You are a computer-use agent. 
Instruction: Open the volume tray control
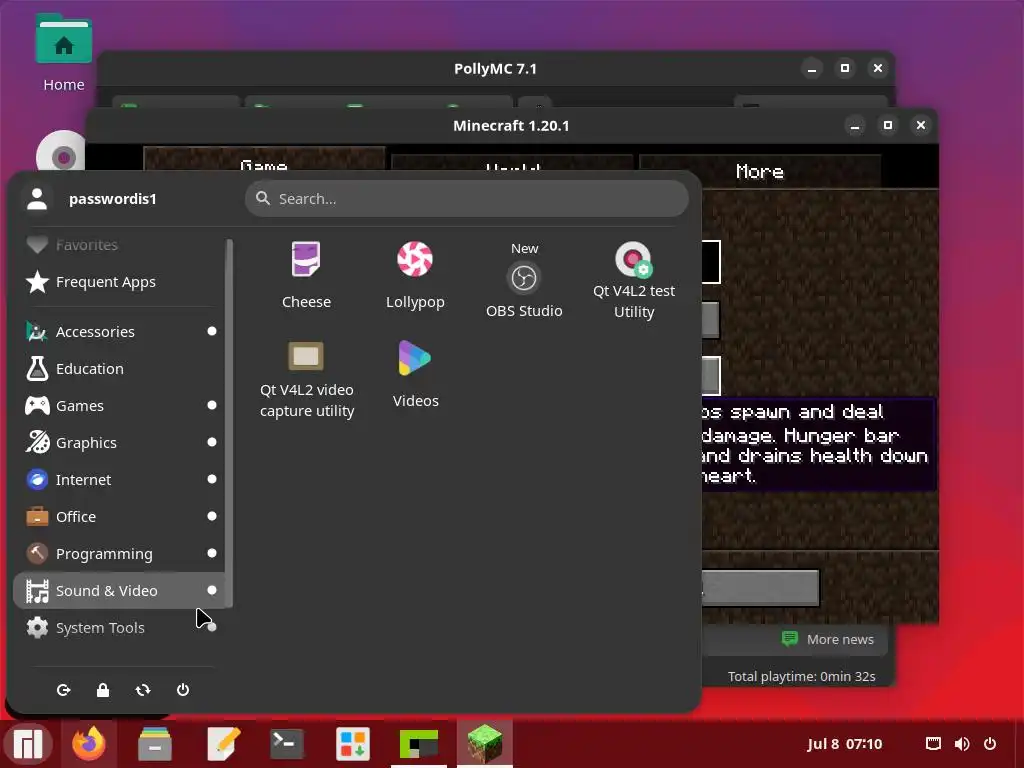click(x=961, y=744)
